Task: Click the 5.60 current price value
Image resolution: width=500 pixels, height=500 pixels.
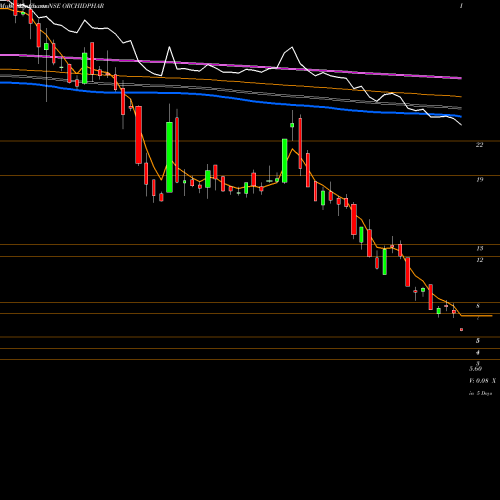Action: (475, 369)
